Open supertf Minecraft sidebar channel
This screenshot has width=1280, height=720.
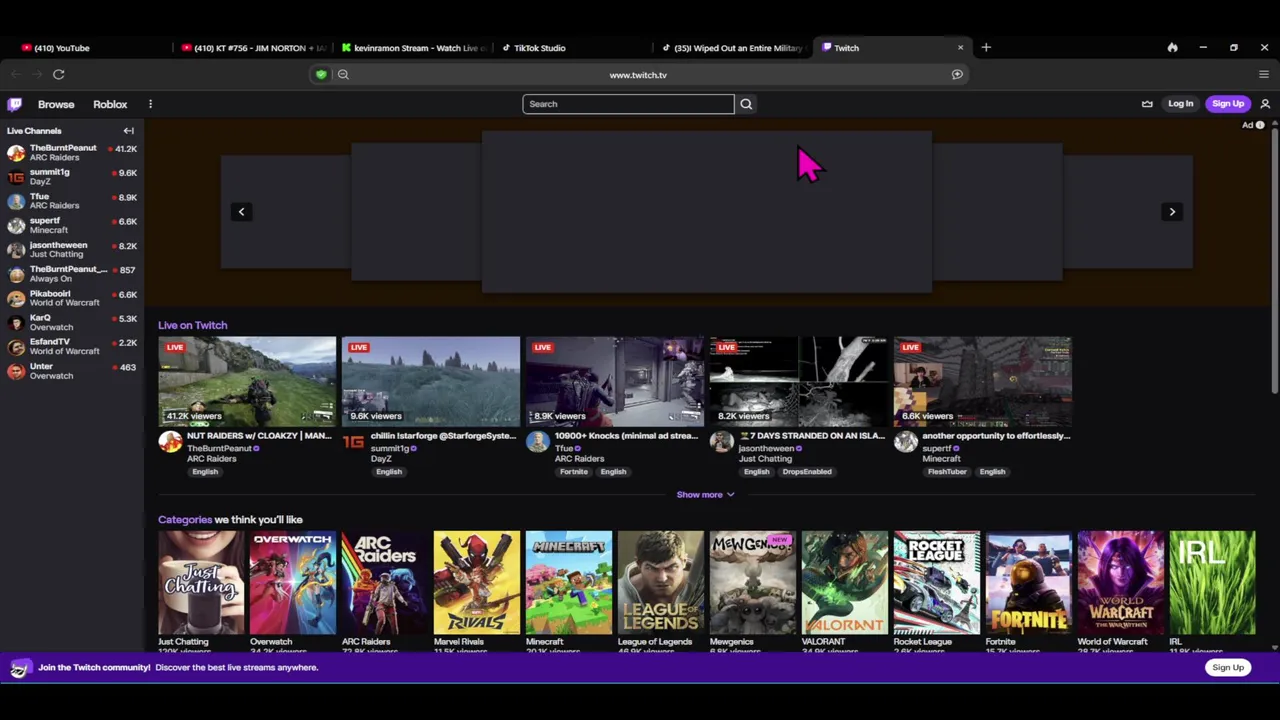[x=72, y=225]
